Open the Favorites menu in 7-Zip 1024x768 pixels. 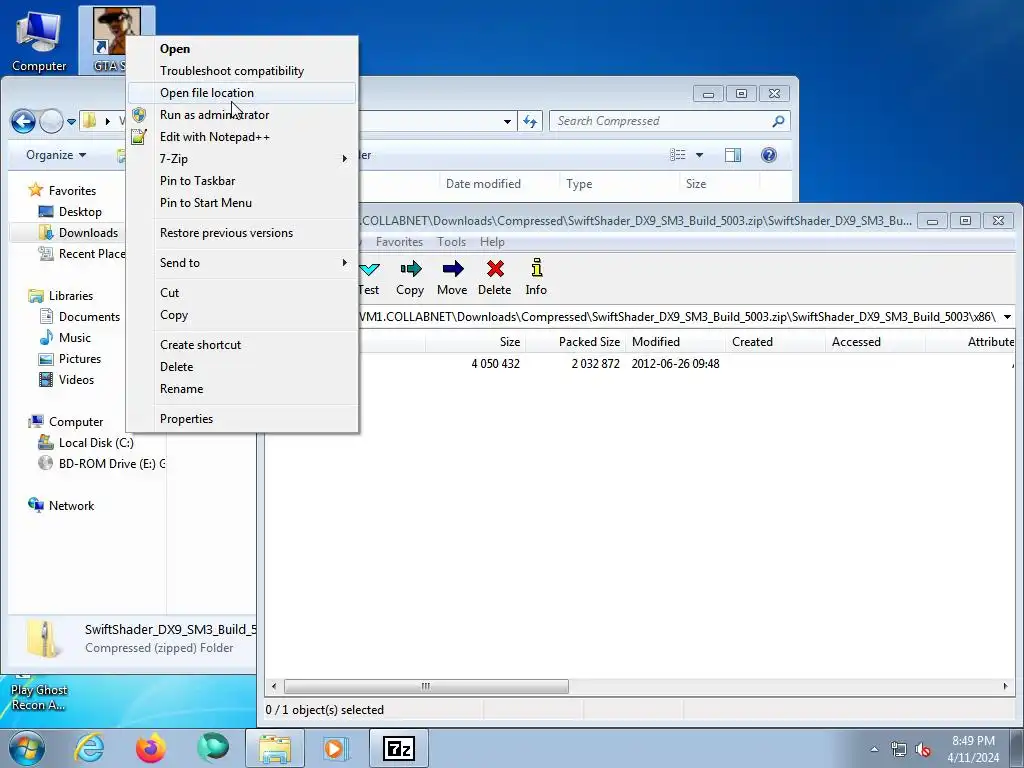(399, 242)
